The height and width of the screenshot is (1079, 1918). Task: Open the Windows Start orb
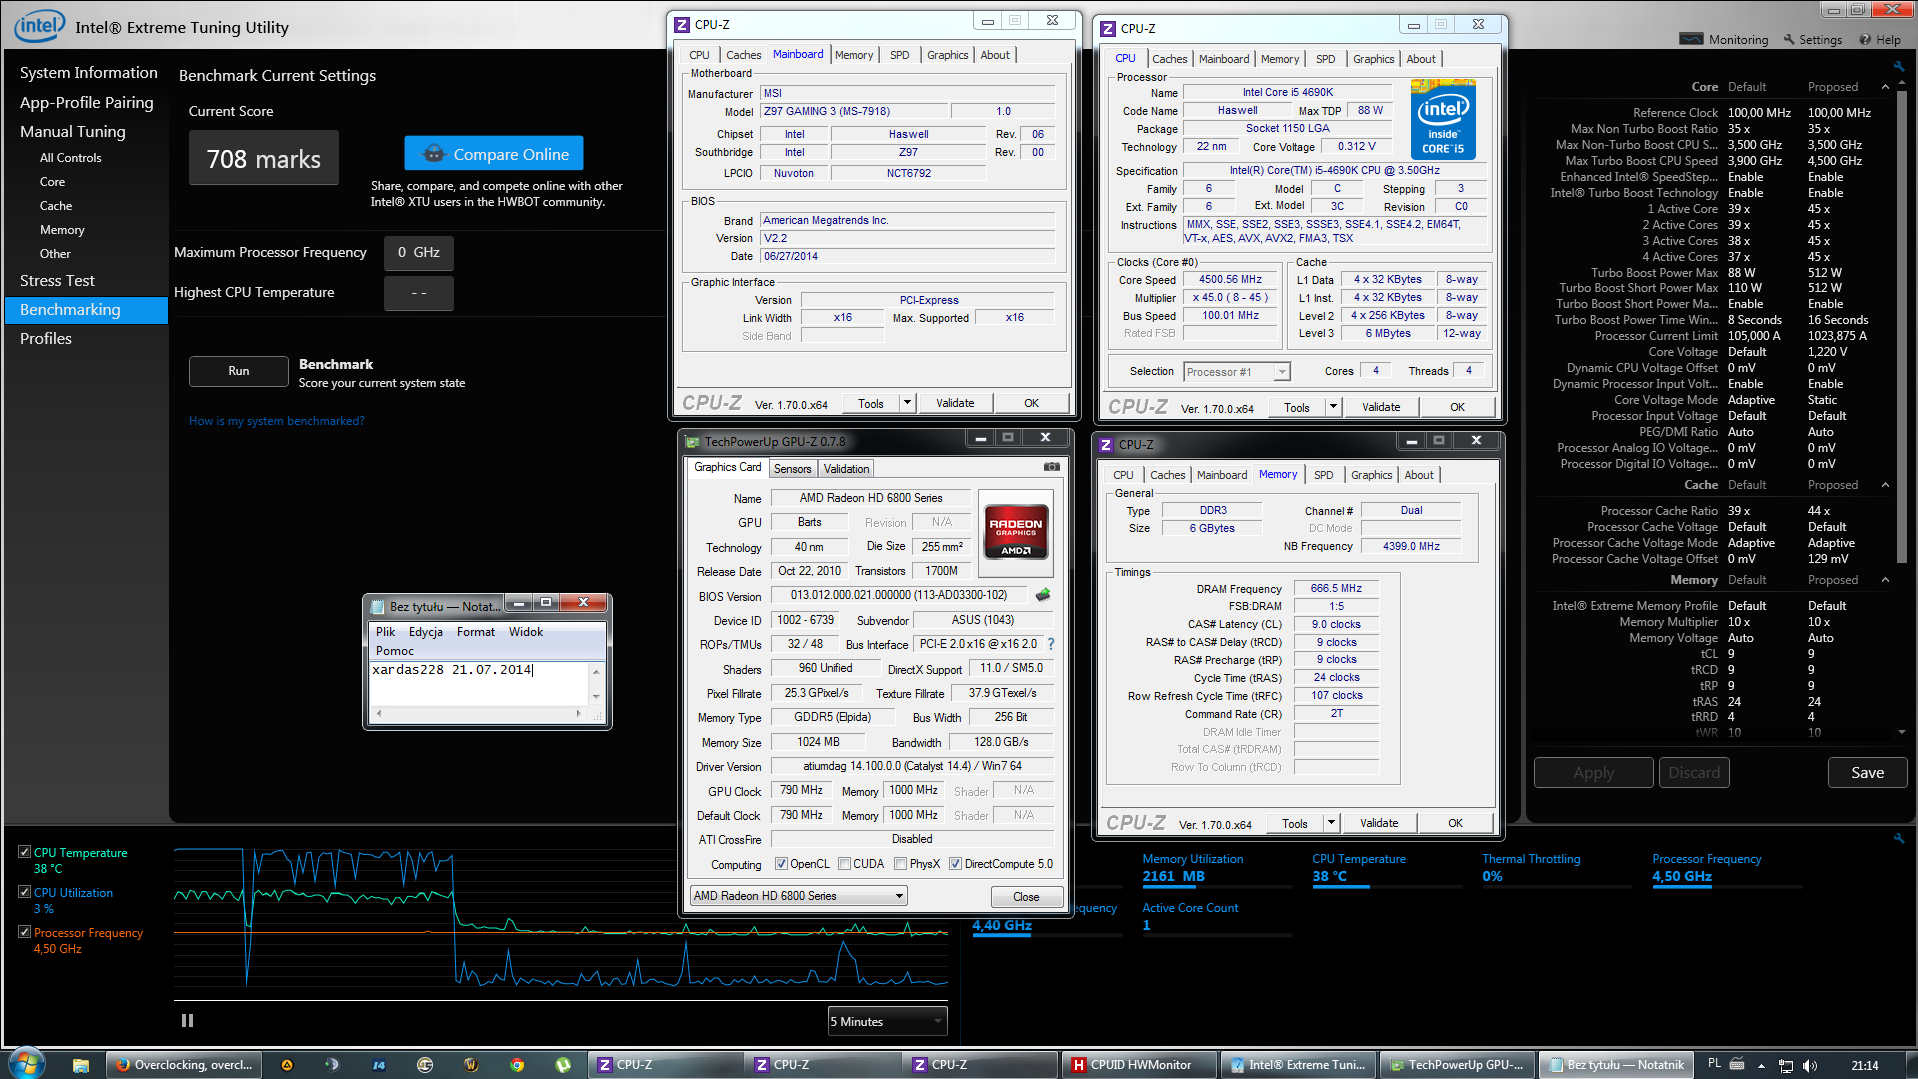[26, 1063]
